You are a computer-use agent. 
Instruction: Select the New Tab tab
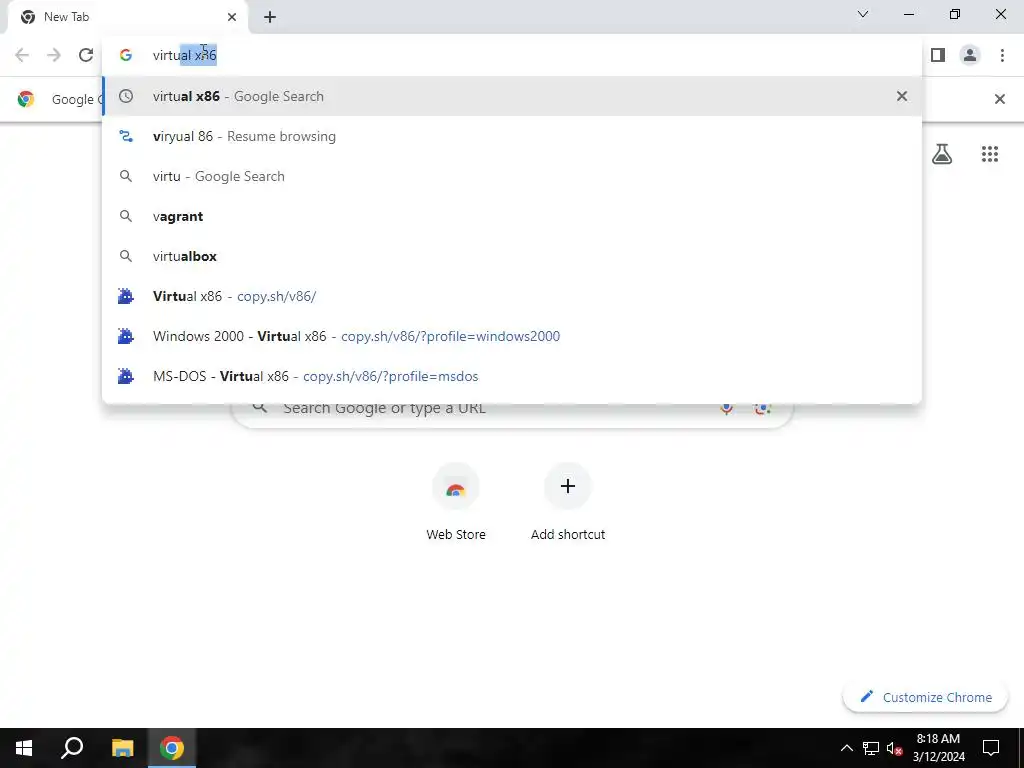127,17
